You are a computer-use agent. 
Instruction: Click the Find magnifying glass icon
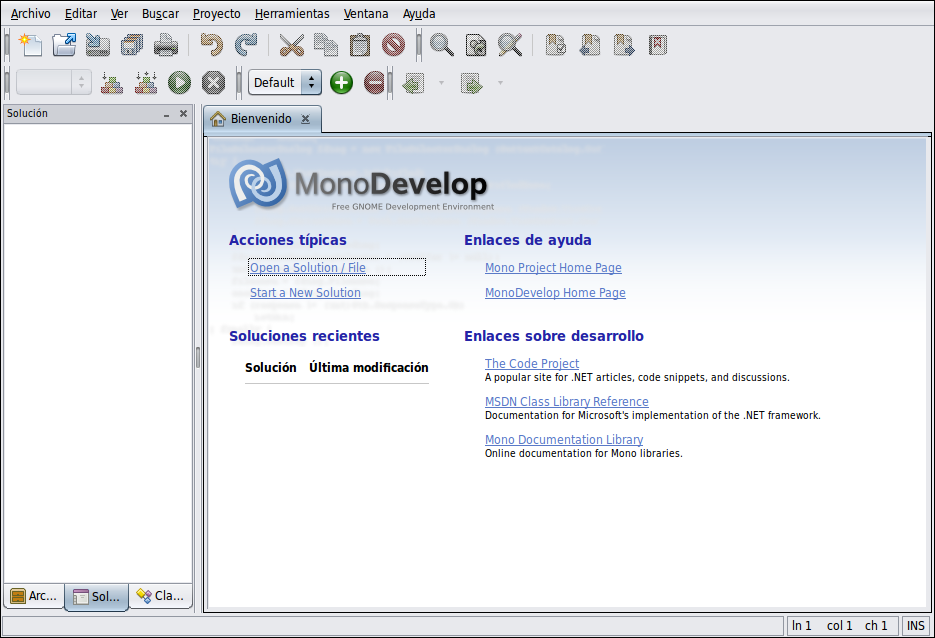coord(441,45)
